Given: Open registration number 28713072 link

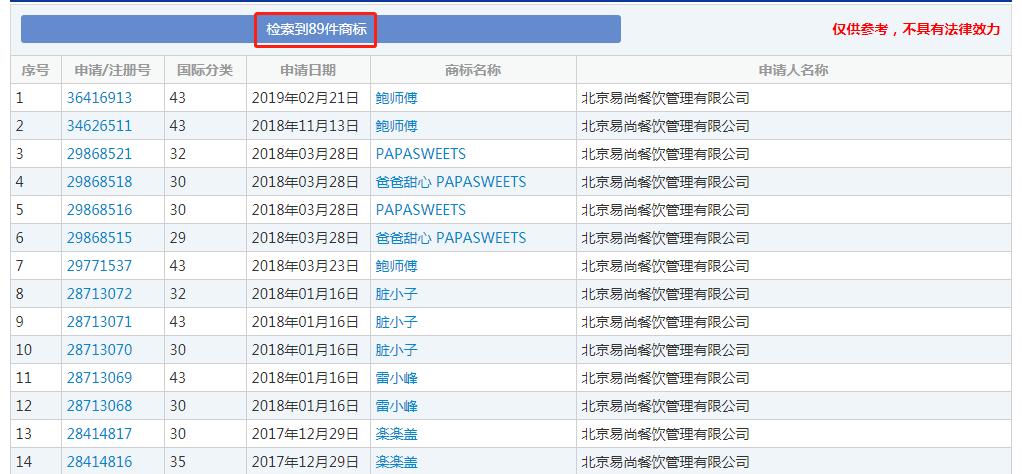Looking at the screenshot, I should [x=99, y=294].
